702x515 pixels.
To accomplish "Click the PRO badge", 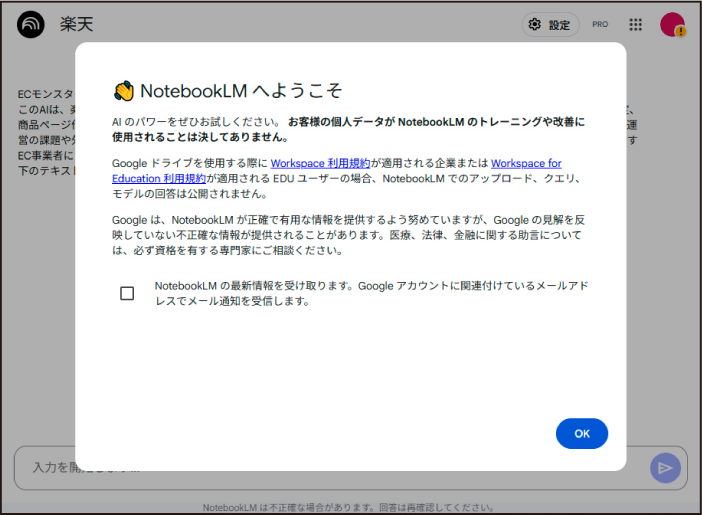I will pos(600,25).
